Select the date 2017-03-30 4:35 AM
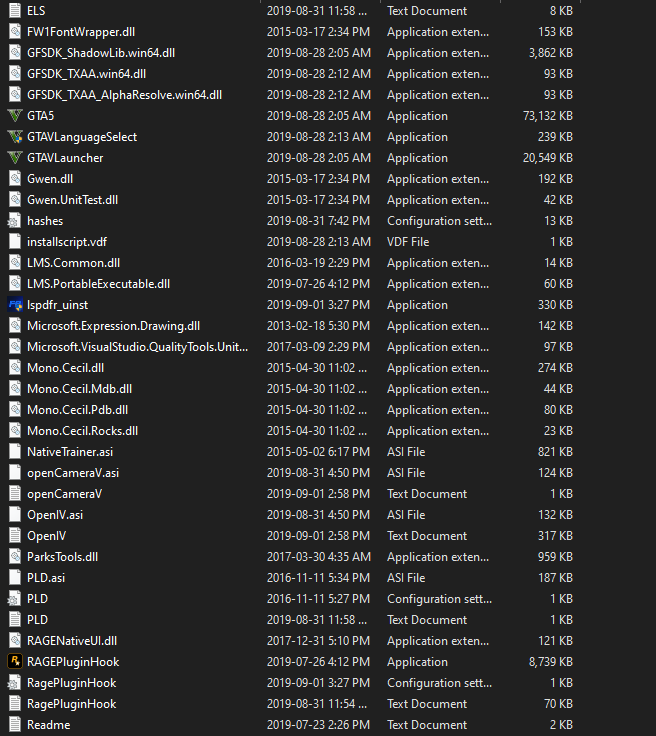The image size is (656, 736). tap(319, 557)
